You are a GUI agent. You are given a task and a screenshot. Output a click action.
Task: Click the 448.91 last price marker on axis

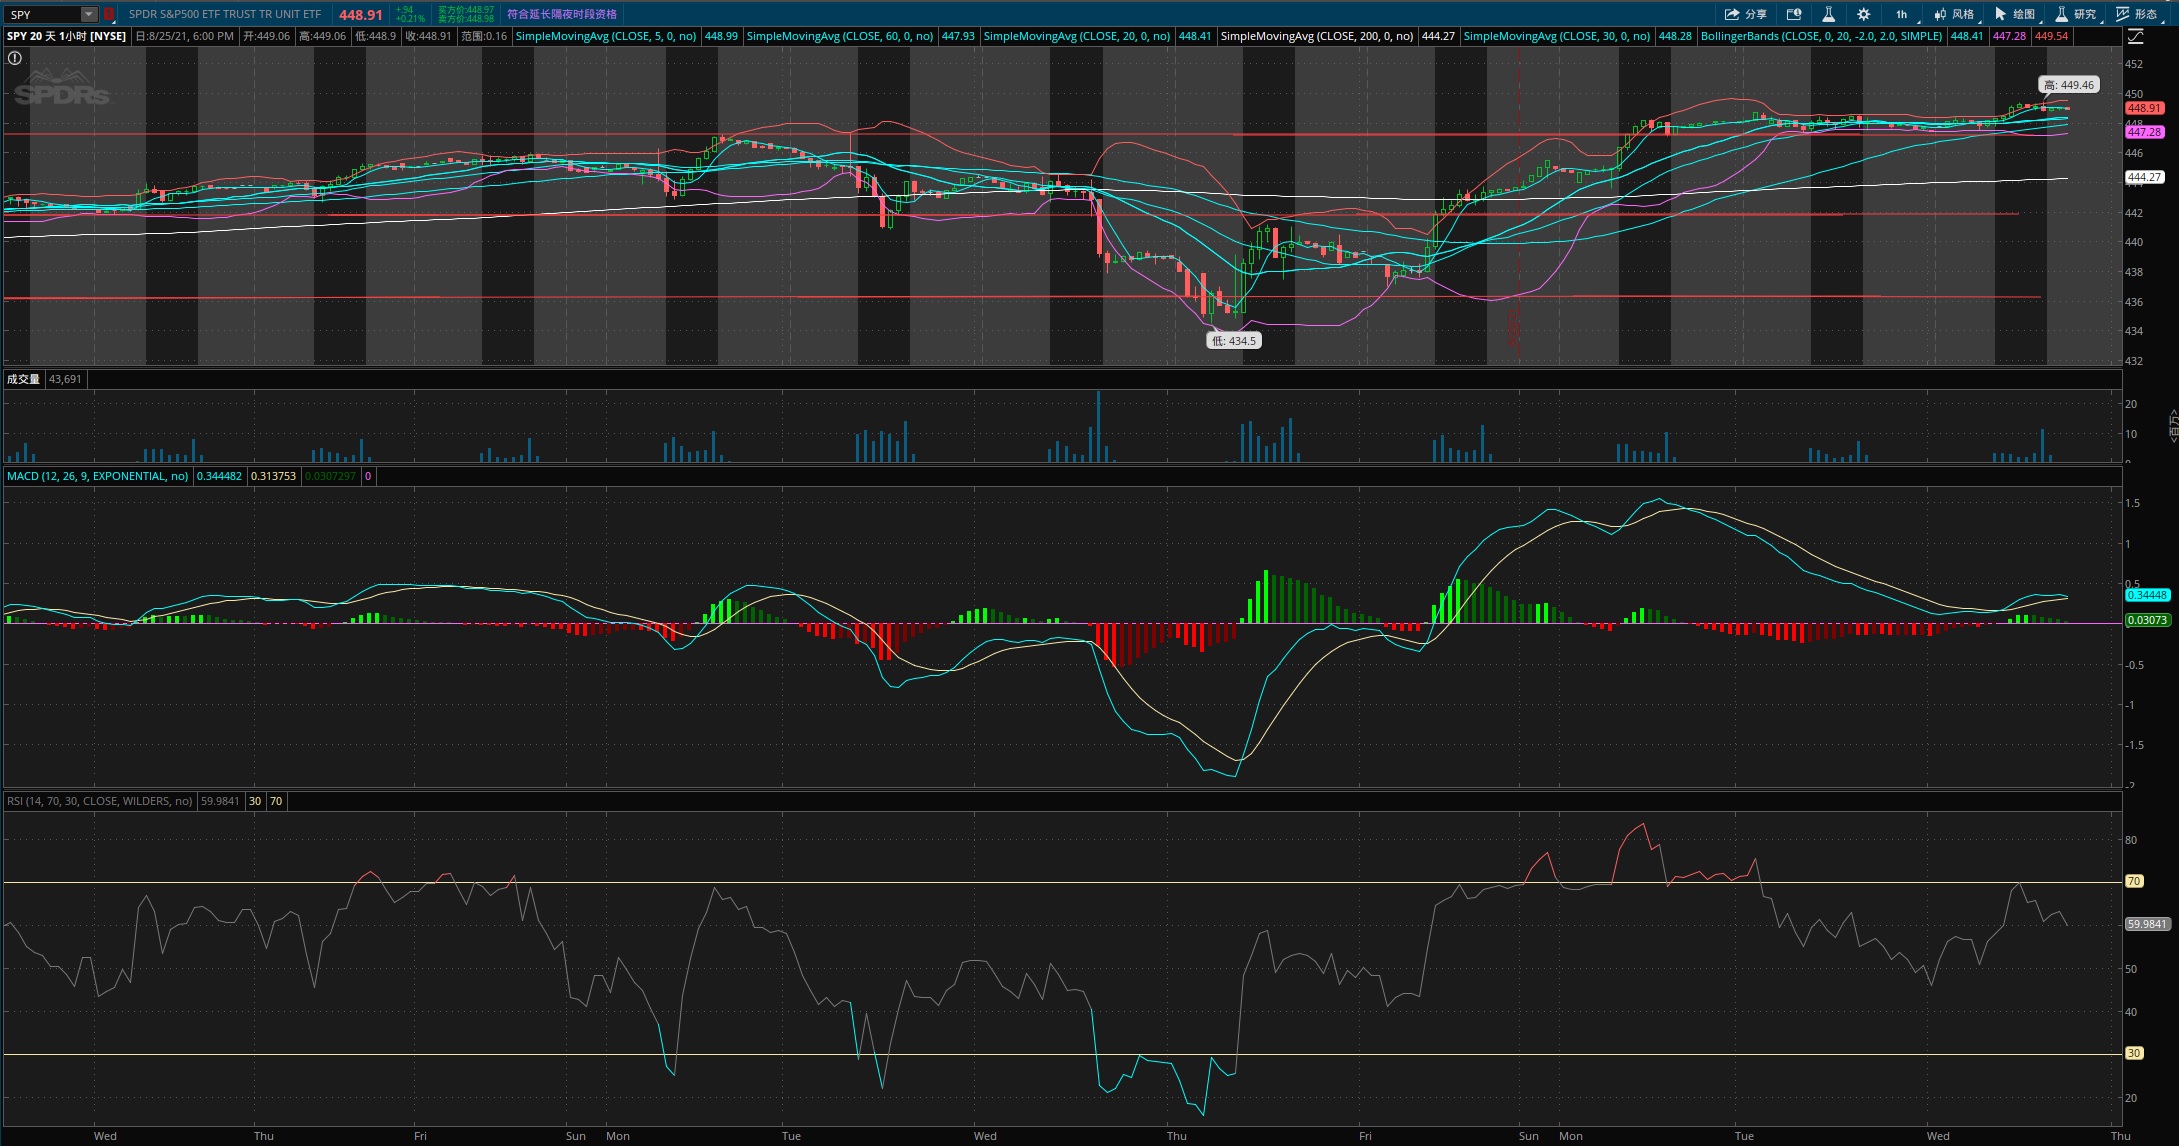[x=2144, y=108]
